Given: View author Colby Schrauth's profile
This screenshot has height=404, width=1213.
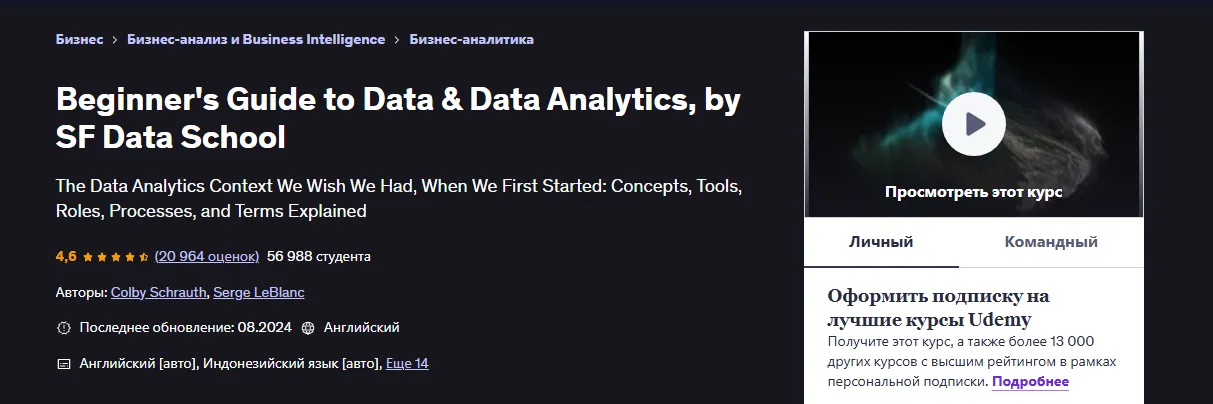Looking at the screenshot, I should (158, 293).
